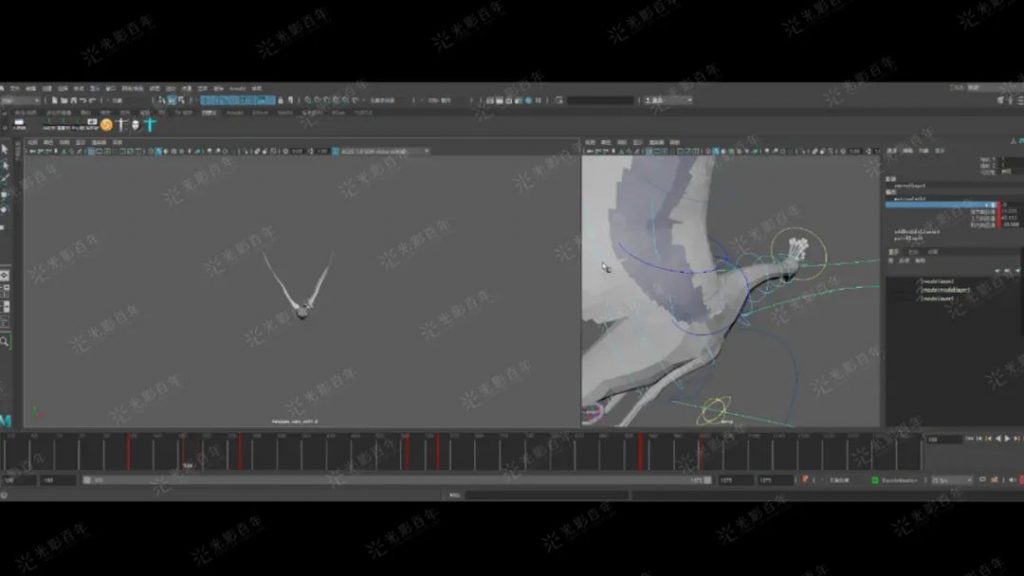The image size is (1024, 576).
Task: Open the frame rate fps dropdown
Action: [953, 481]
